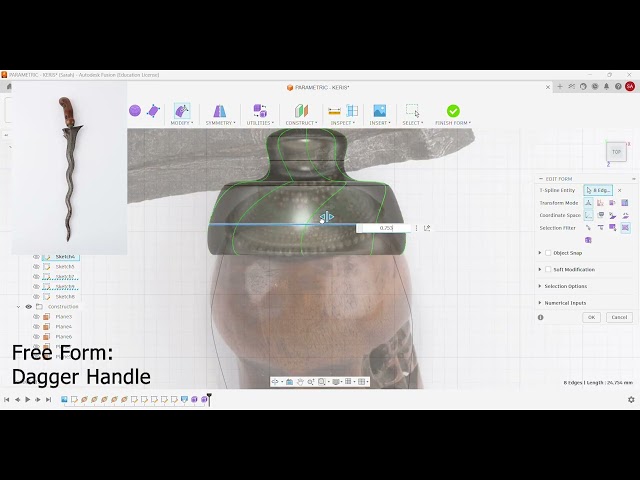Open the help question mark icon
Image resolution: width=640 pixels, height=480 pixels.
pyautogui.click(x=618, y=87)
